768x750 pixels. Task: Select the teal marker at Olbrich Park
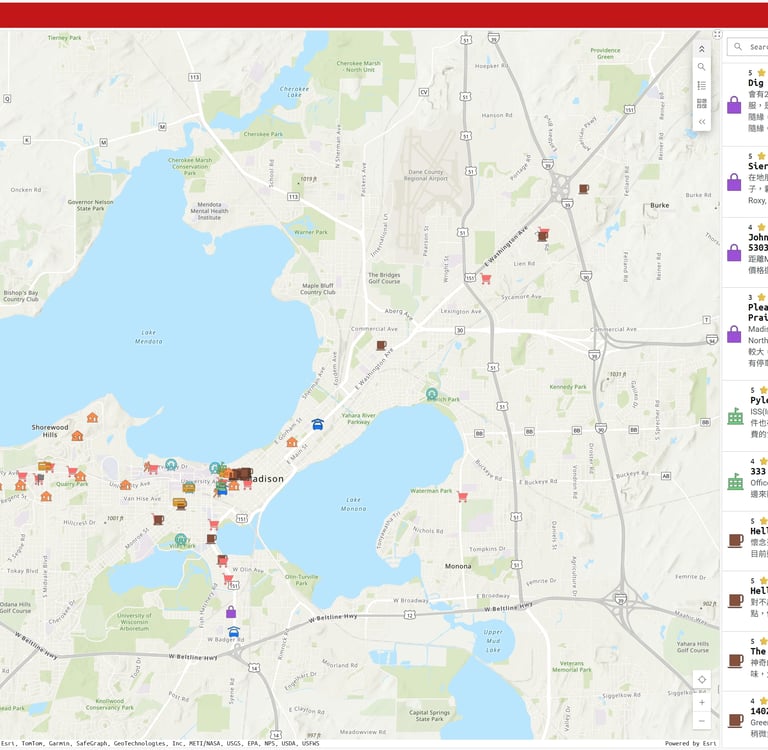(432, 394)
